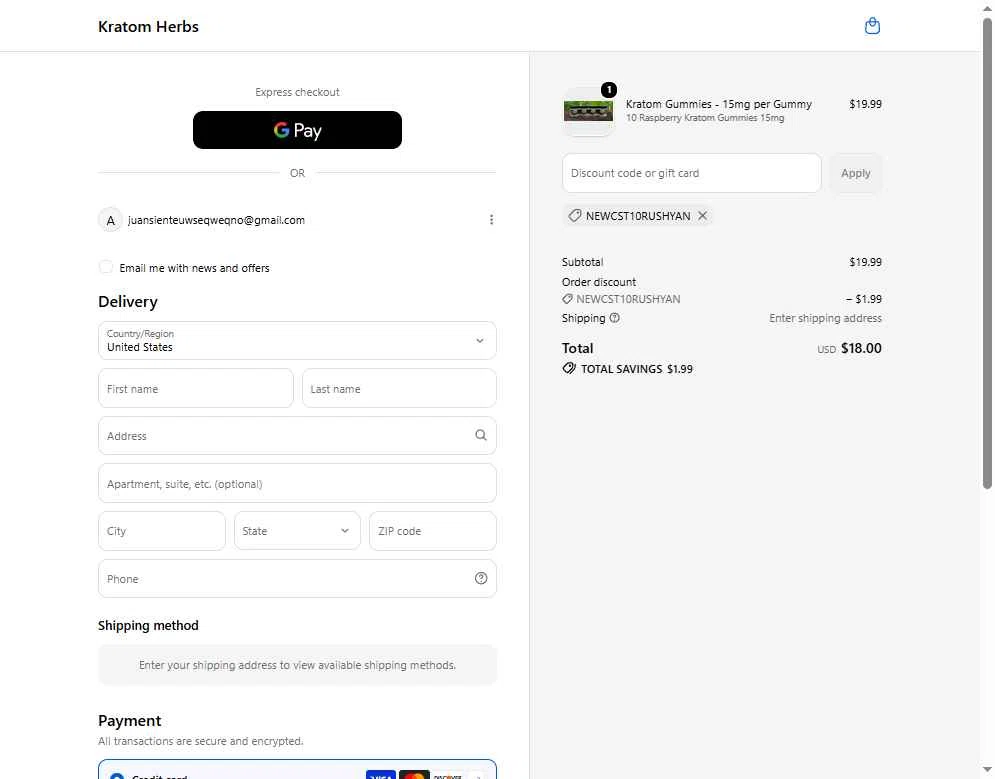This screenshot has height=779, width=995.
Task: Click the address search magnifier icon
Action: tap(480, 435)
